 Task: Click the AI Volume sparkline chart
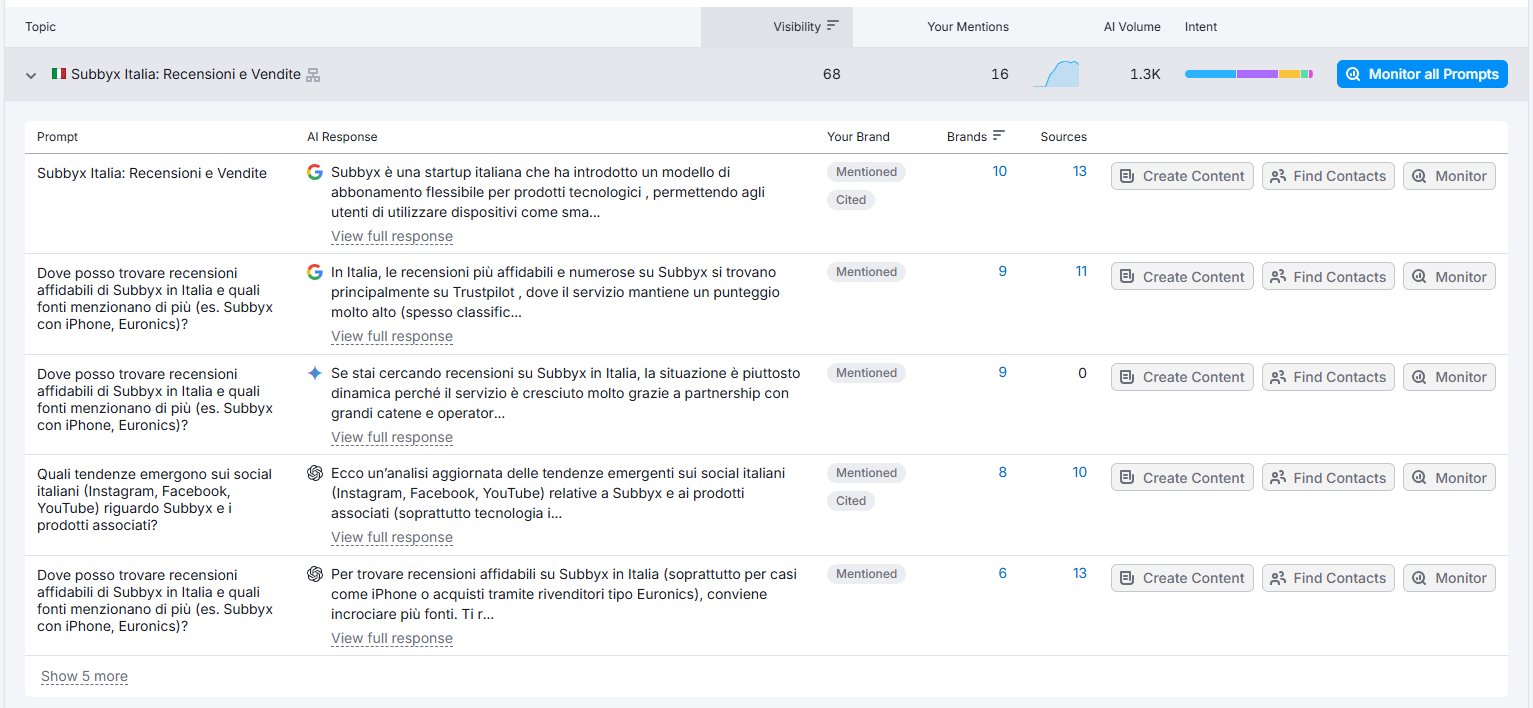(1056, 74)
